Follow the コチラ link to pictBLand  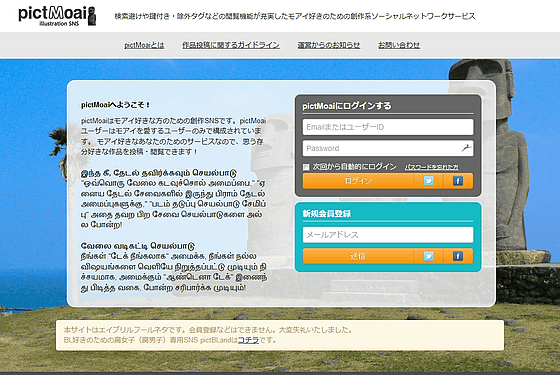point(248,340)
